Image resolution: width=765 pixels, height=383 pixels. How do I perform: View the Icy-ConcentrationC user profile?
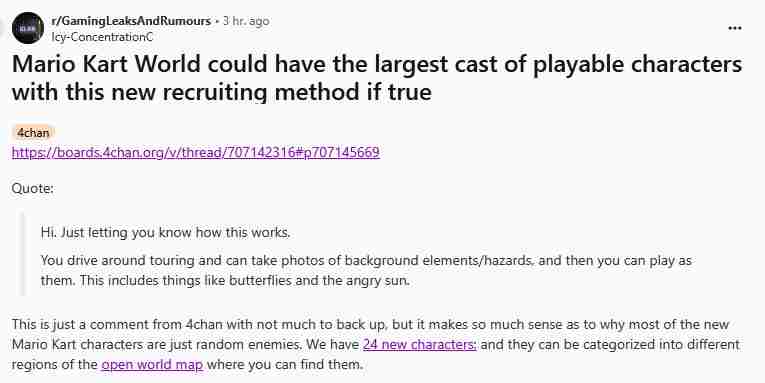tap(102, 37)
